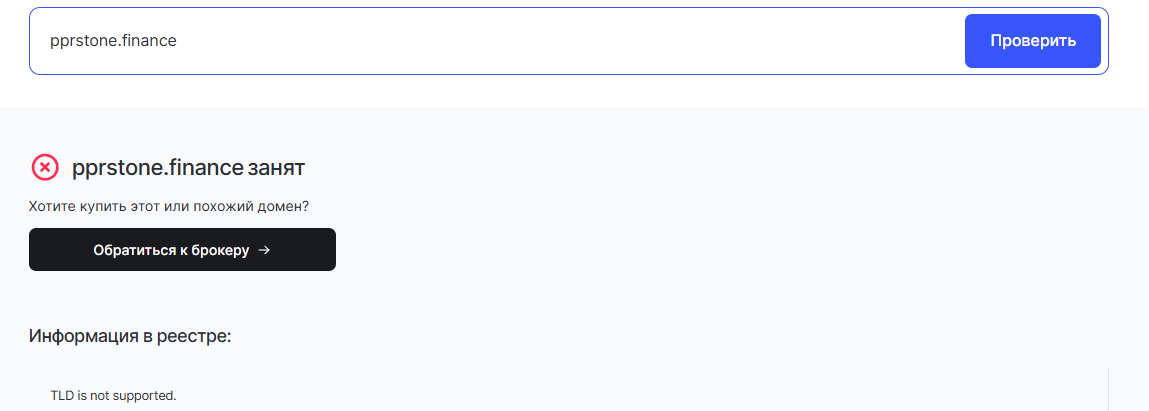This screenshot has height=411, width=1149.
Task: Click the word занят in the heading
Action: click(x=276, y=168)
